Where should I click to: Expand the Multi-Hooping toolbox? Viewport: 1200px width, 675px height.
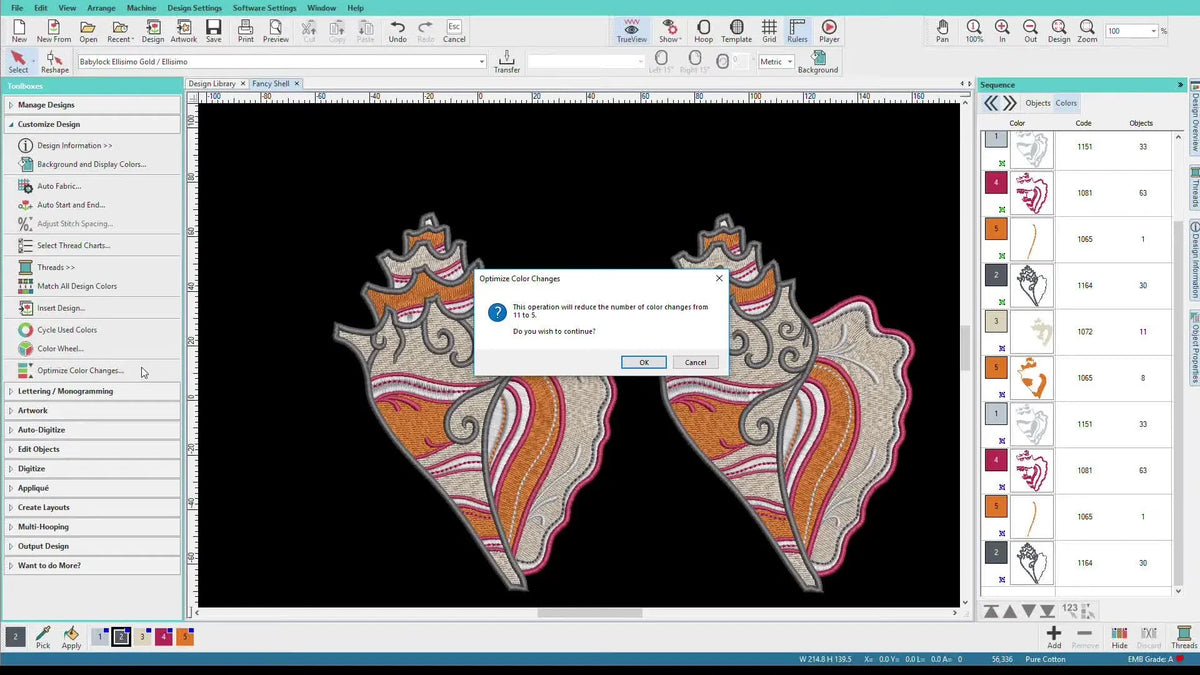click(x=92, y=527)
